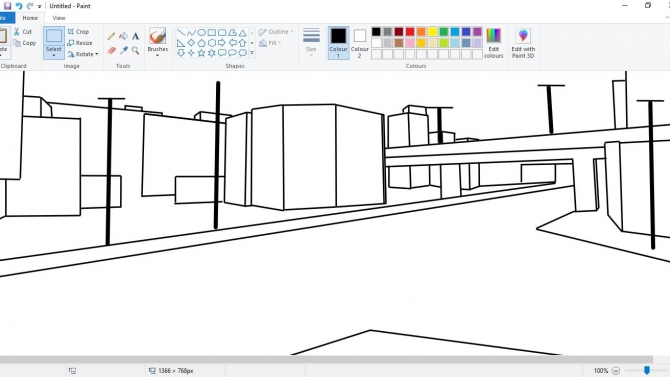Collapse the ribbon with the chevron

click(x=667, y=18)
